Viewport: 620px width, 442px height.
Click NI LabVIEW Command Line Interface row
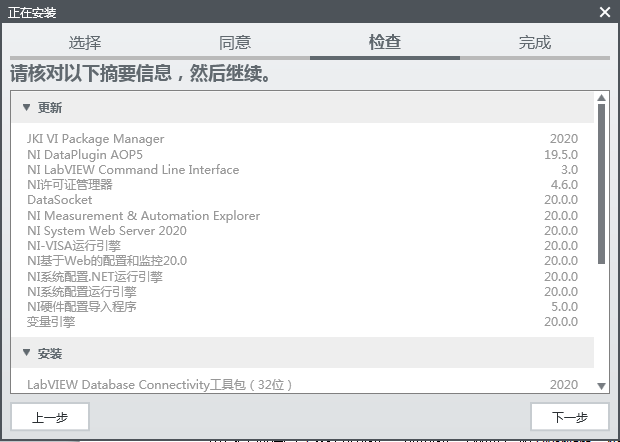133,170
